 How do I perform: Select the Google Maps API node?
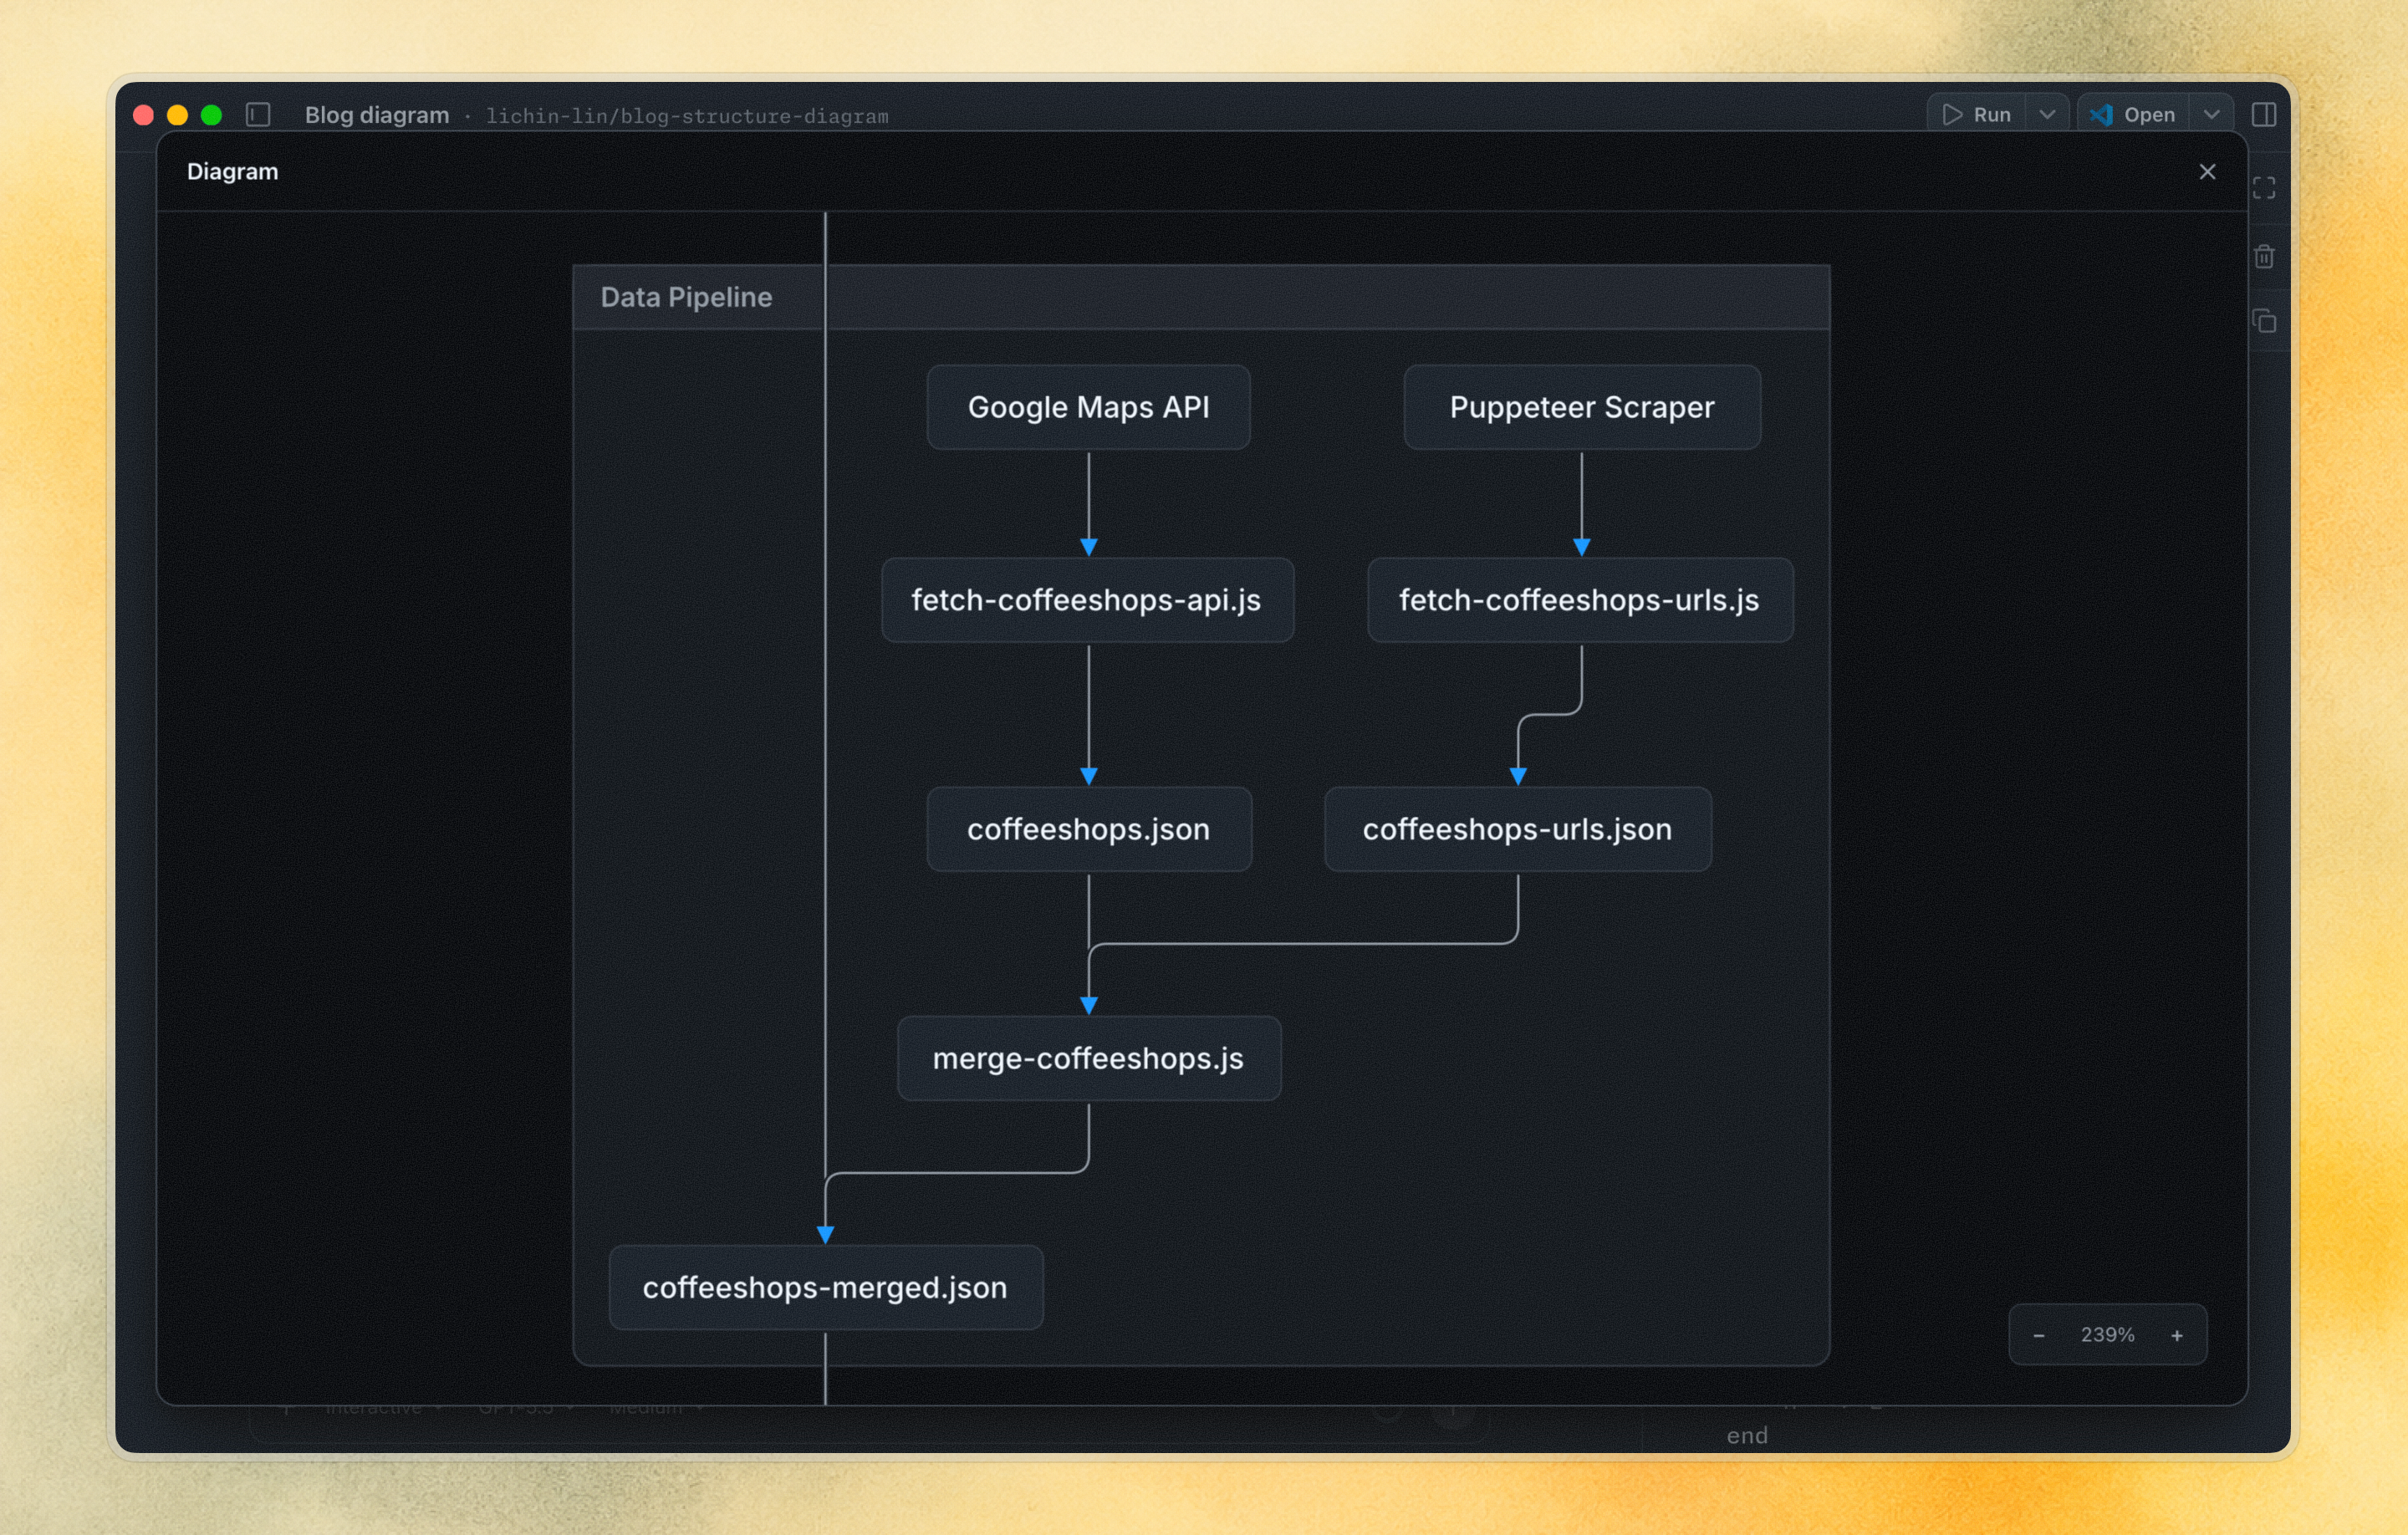[1088, 407]
